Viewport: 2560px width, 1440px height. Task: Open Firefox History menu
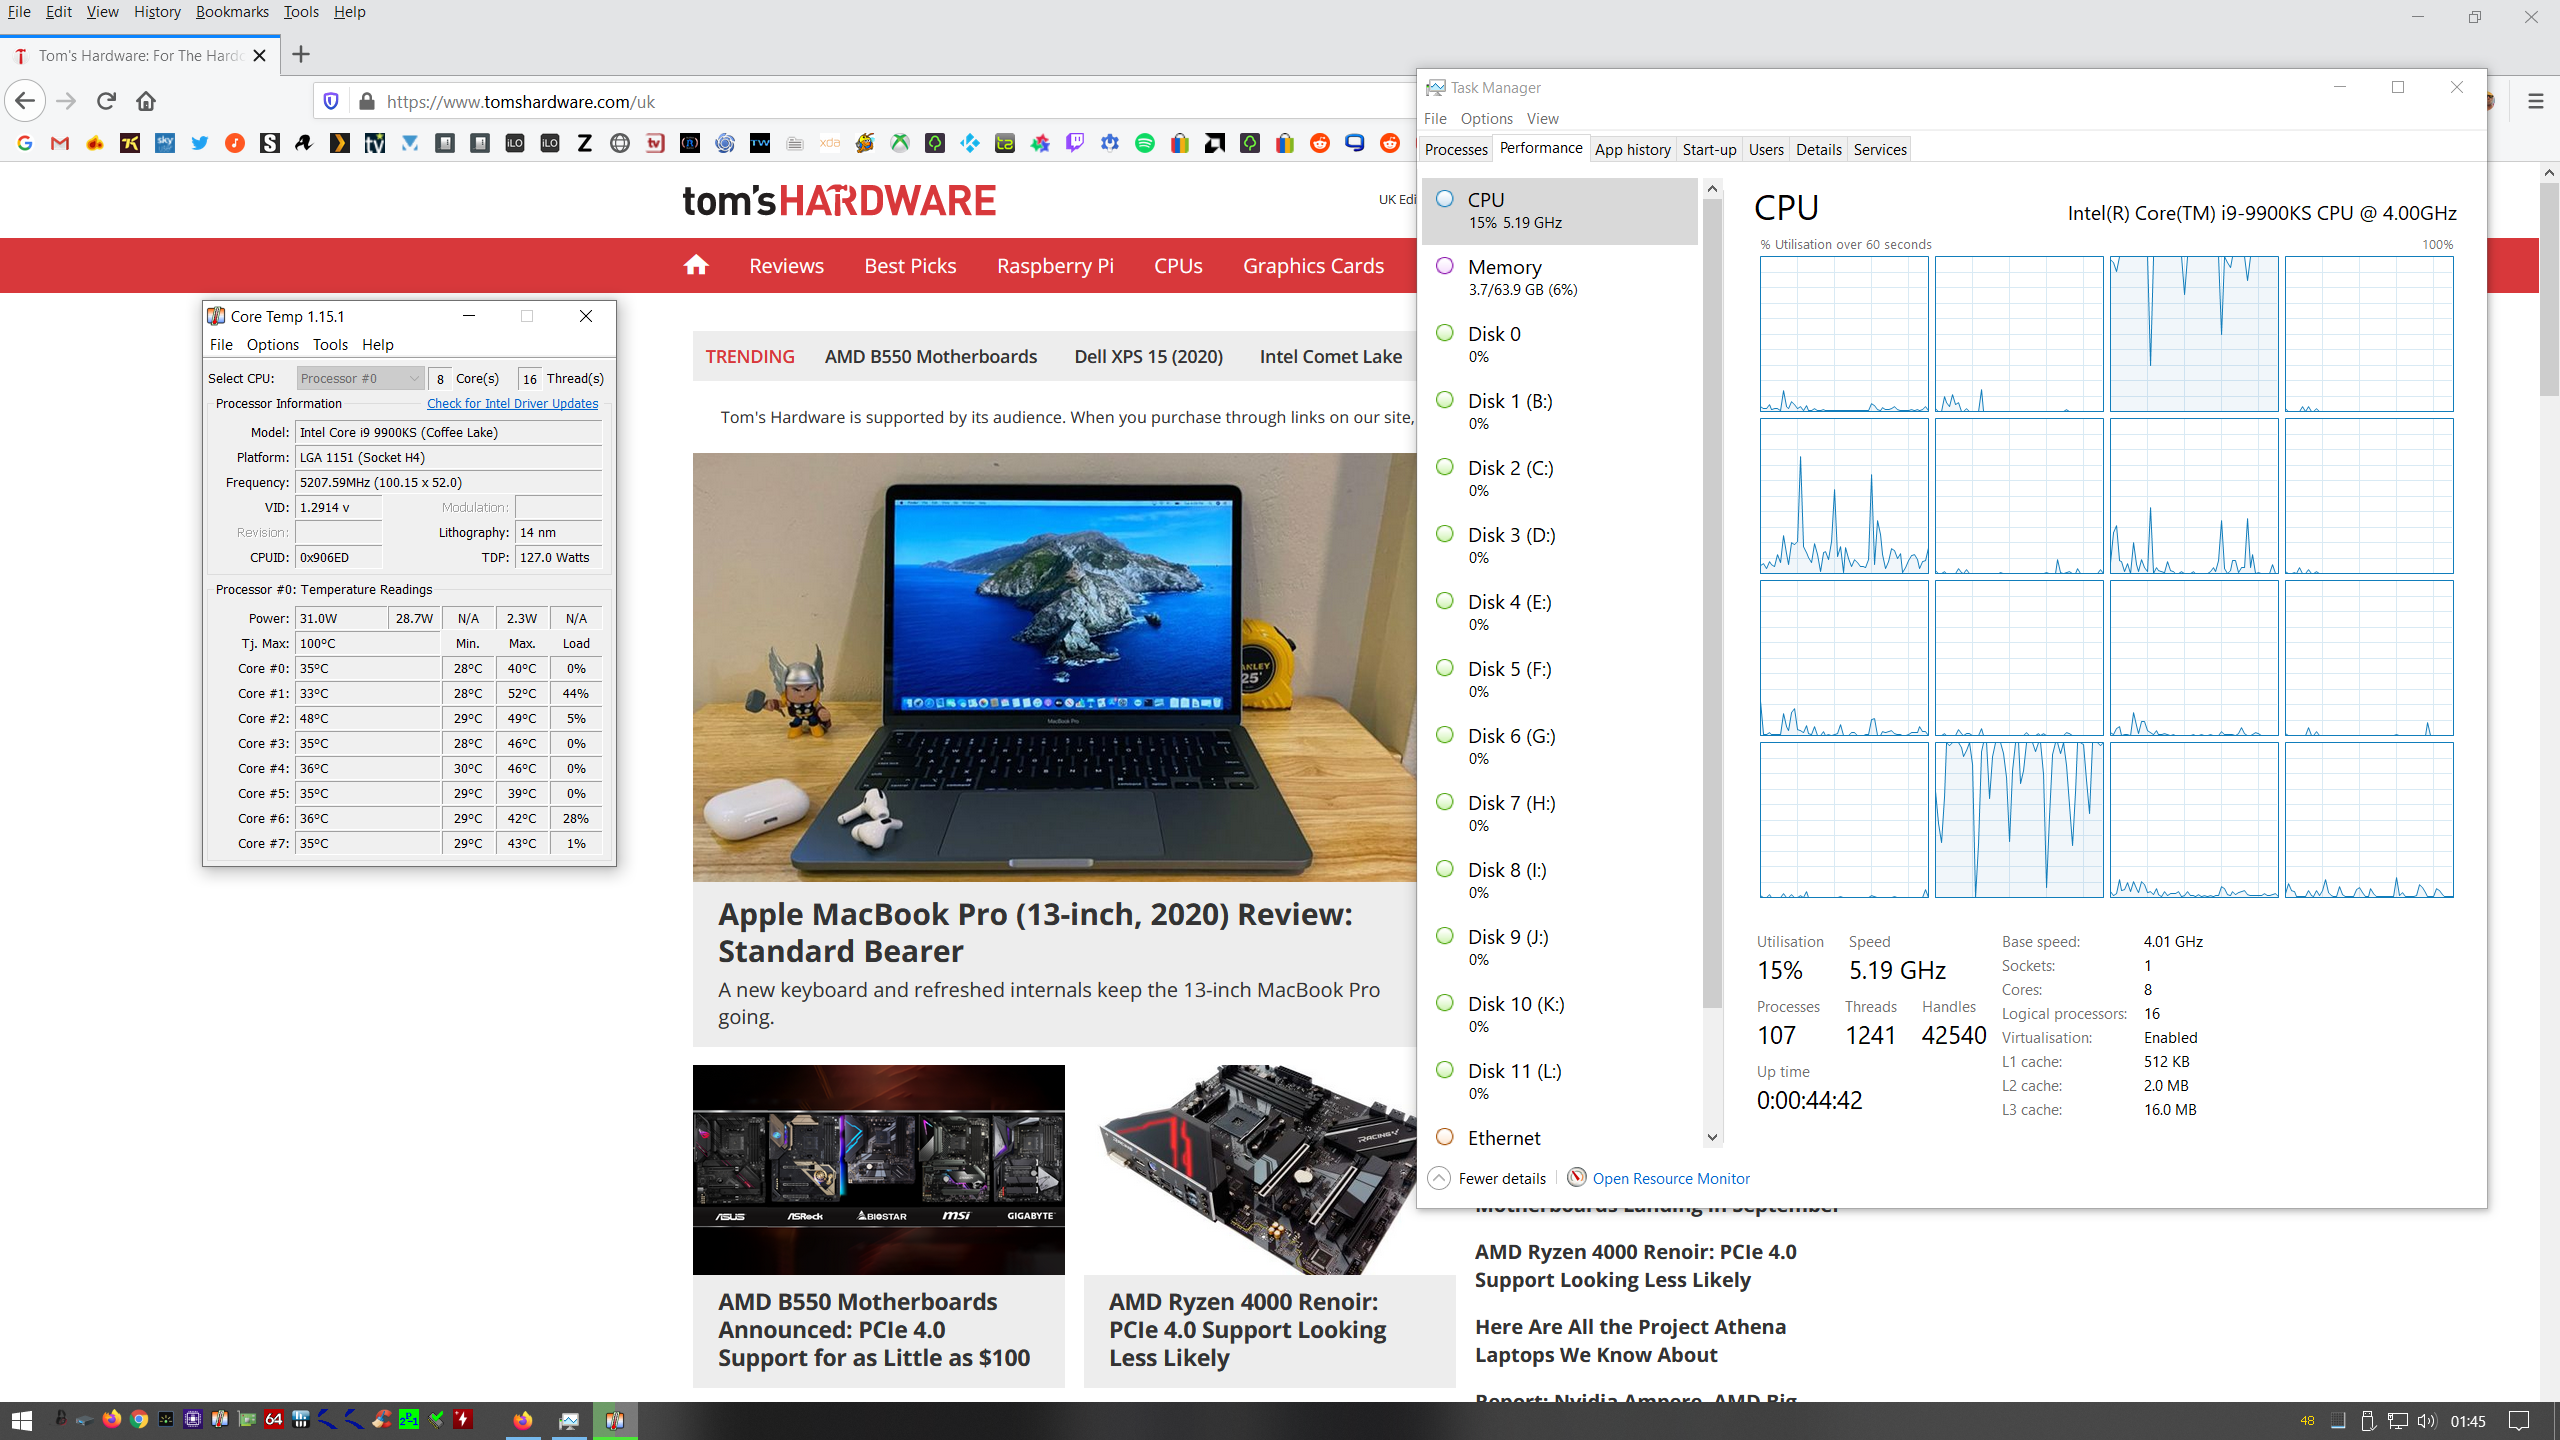click(x=157, y=12)
